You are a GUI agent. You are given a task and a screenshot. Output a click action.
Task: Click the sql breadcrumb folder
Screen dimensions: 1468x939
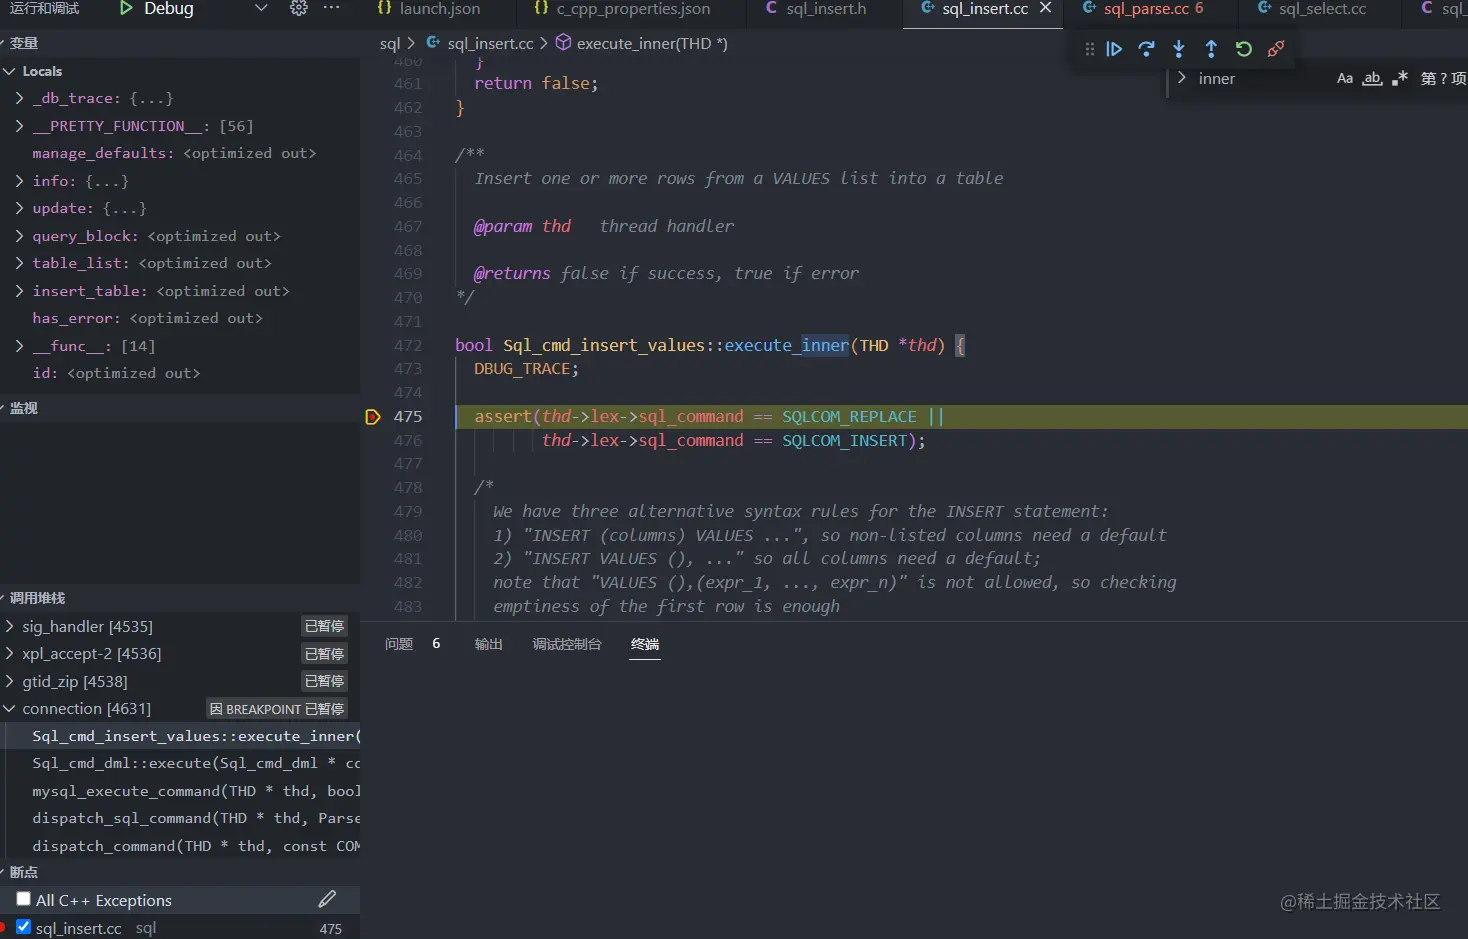[x=390, y=44]
